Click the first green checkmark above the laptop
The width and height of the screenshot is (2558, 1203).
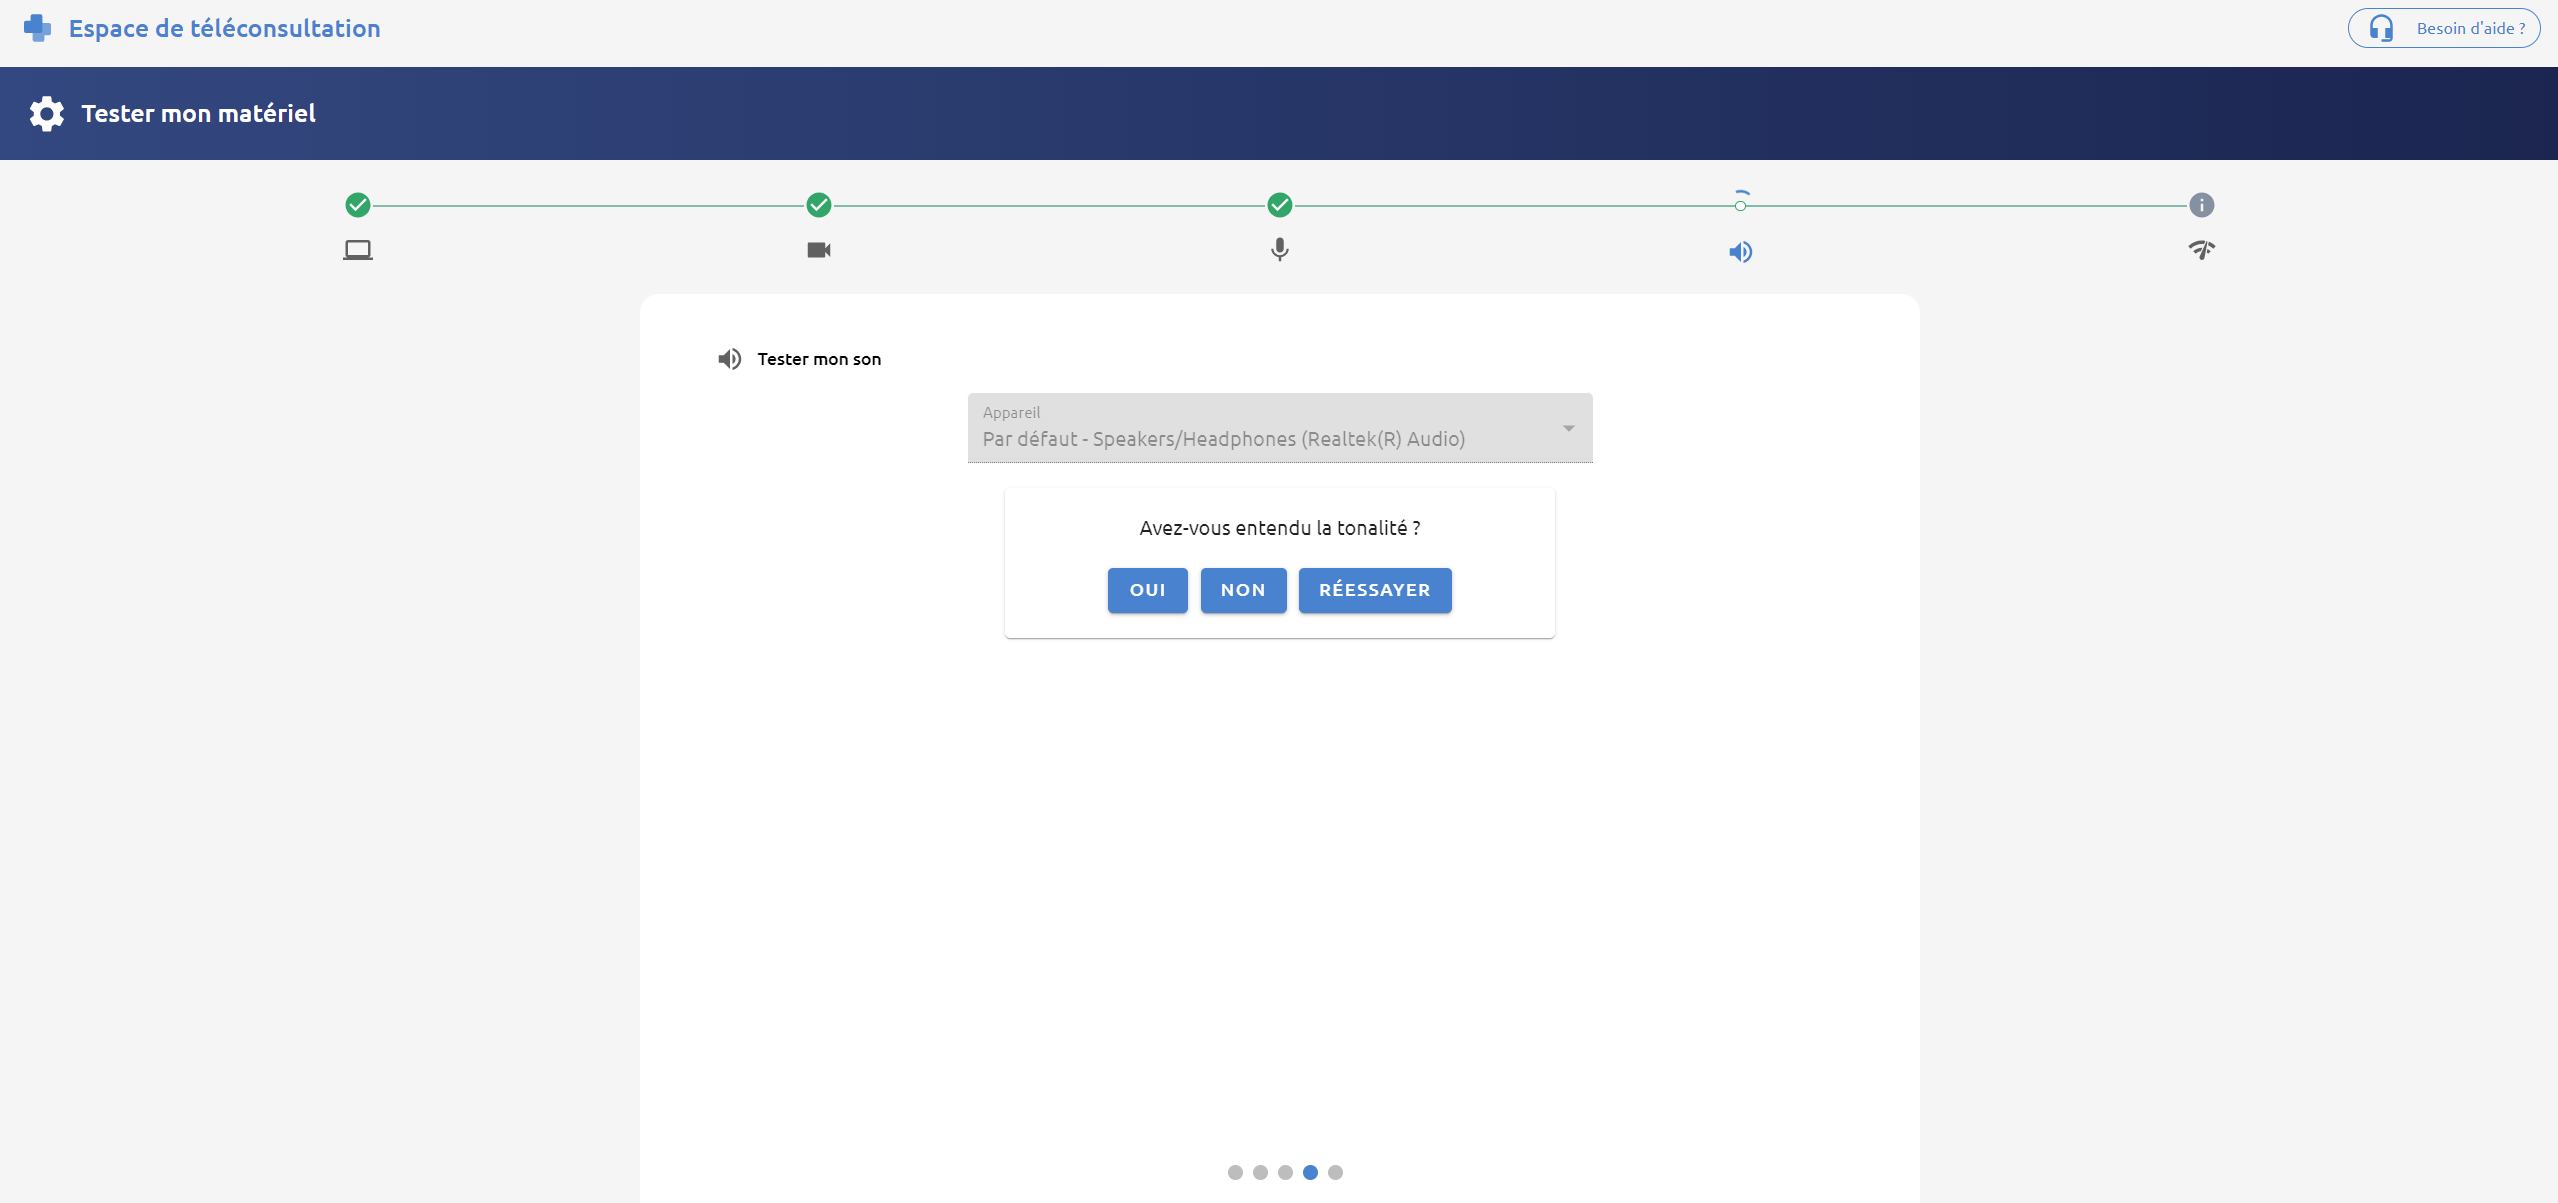358,205
